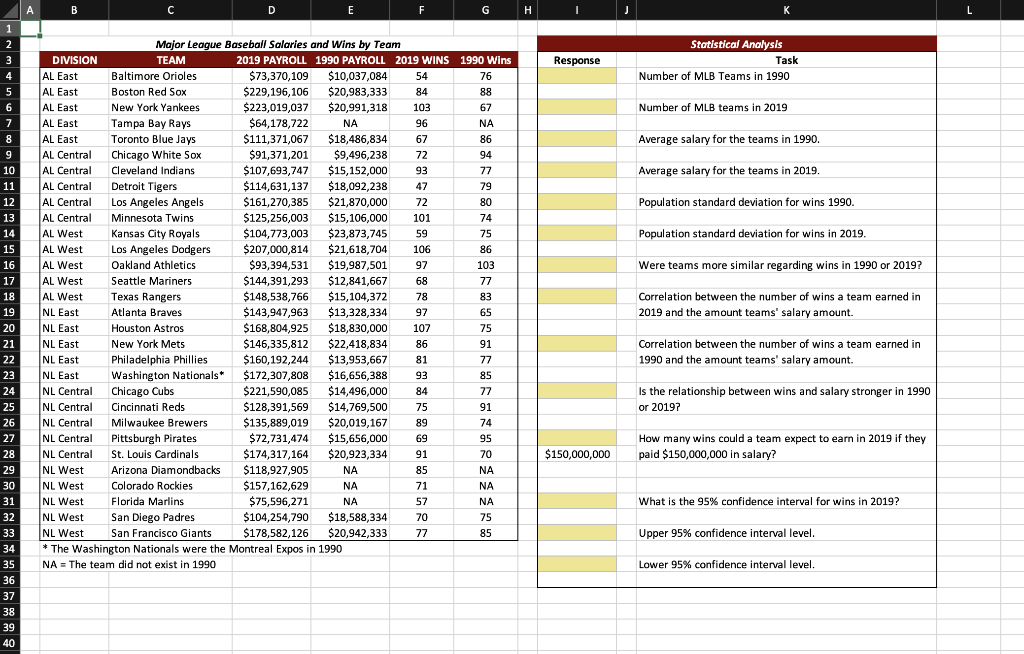
Task: Click response cell for MLB Teams in 1990
Action: (x=577, y=76)
